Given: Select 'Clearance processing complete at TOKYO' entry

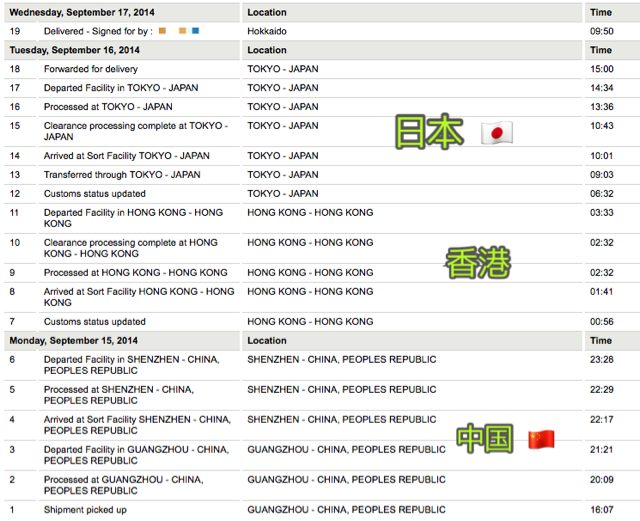Looking at the screenshot, I should [x=136, y=131].
